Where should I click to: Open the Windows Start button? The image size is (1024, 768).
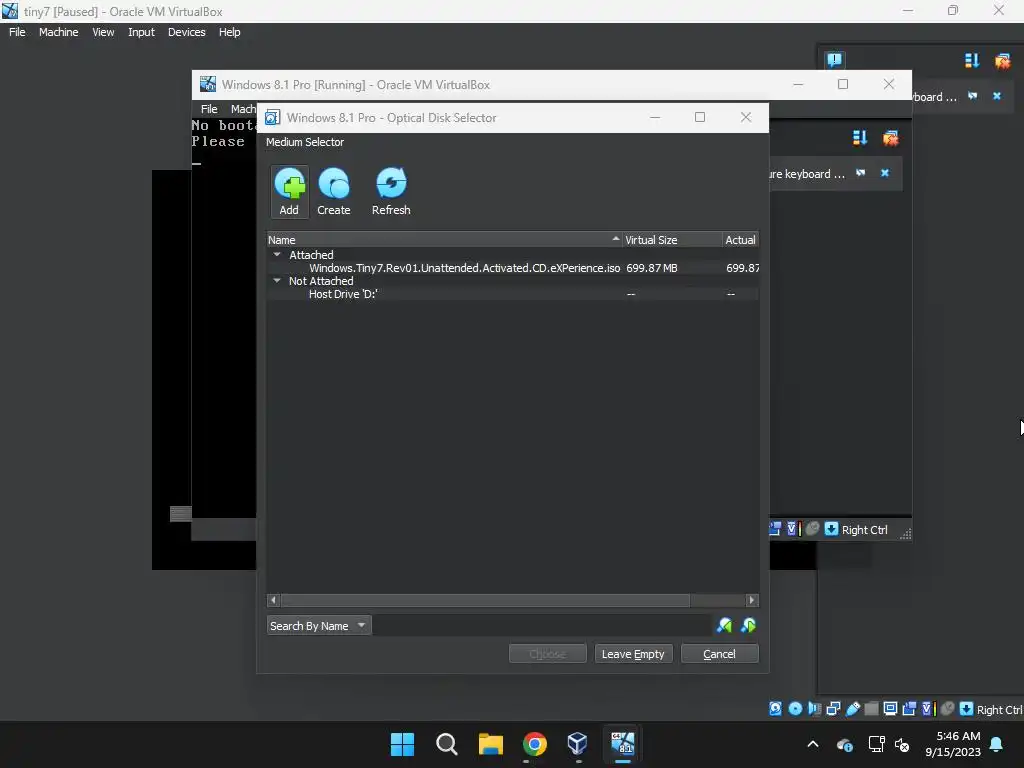[402, 744]
